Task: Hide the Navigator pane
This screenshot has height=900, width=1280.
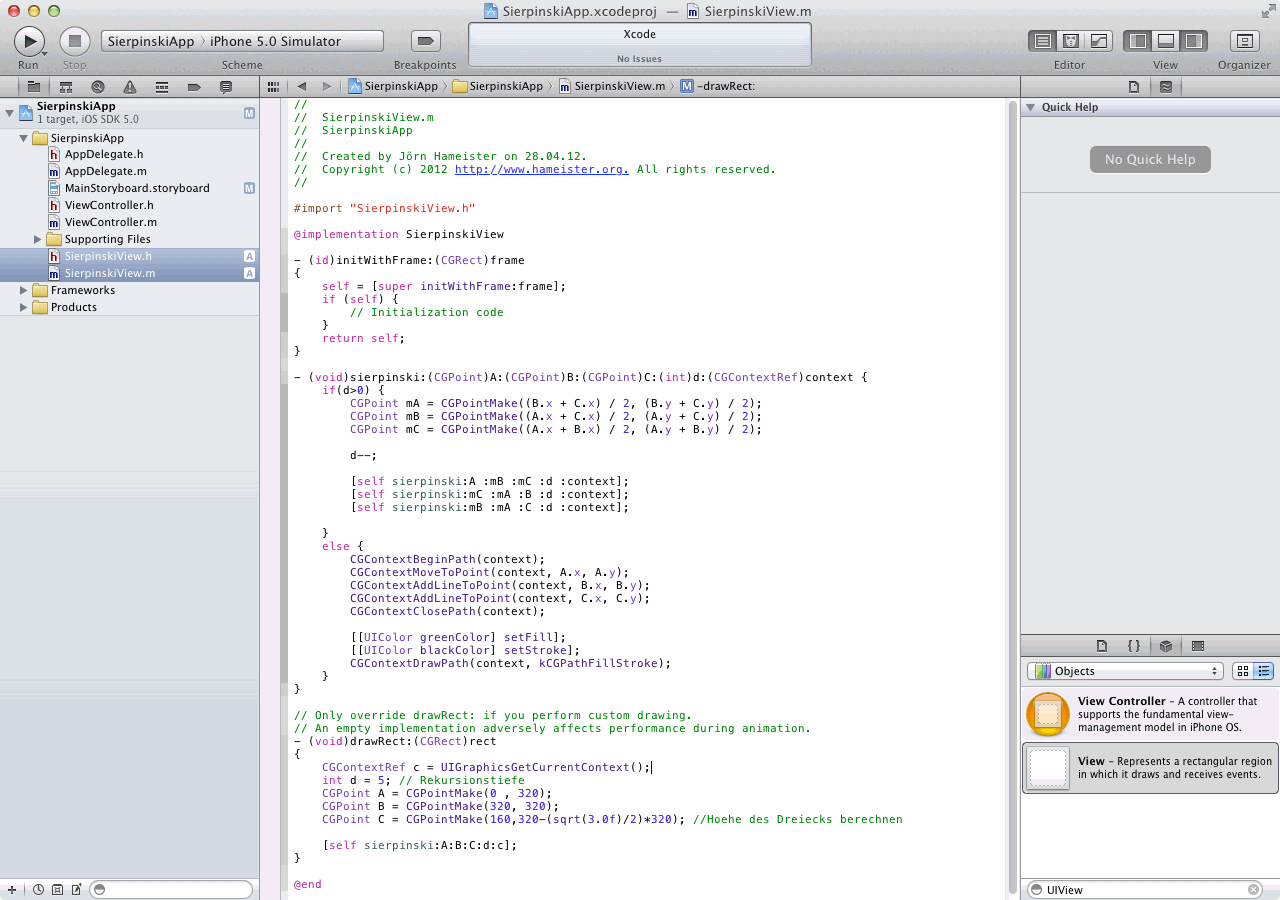Action: [x=1137, y=41]
